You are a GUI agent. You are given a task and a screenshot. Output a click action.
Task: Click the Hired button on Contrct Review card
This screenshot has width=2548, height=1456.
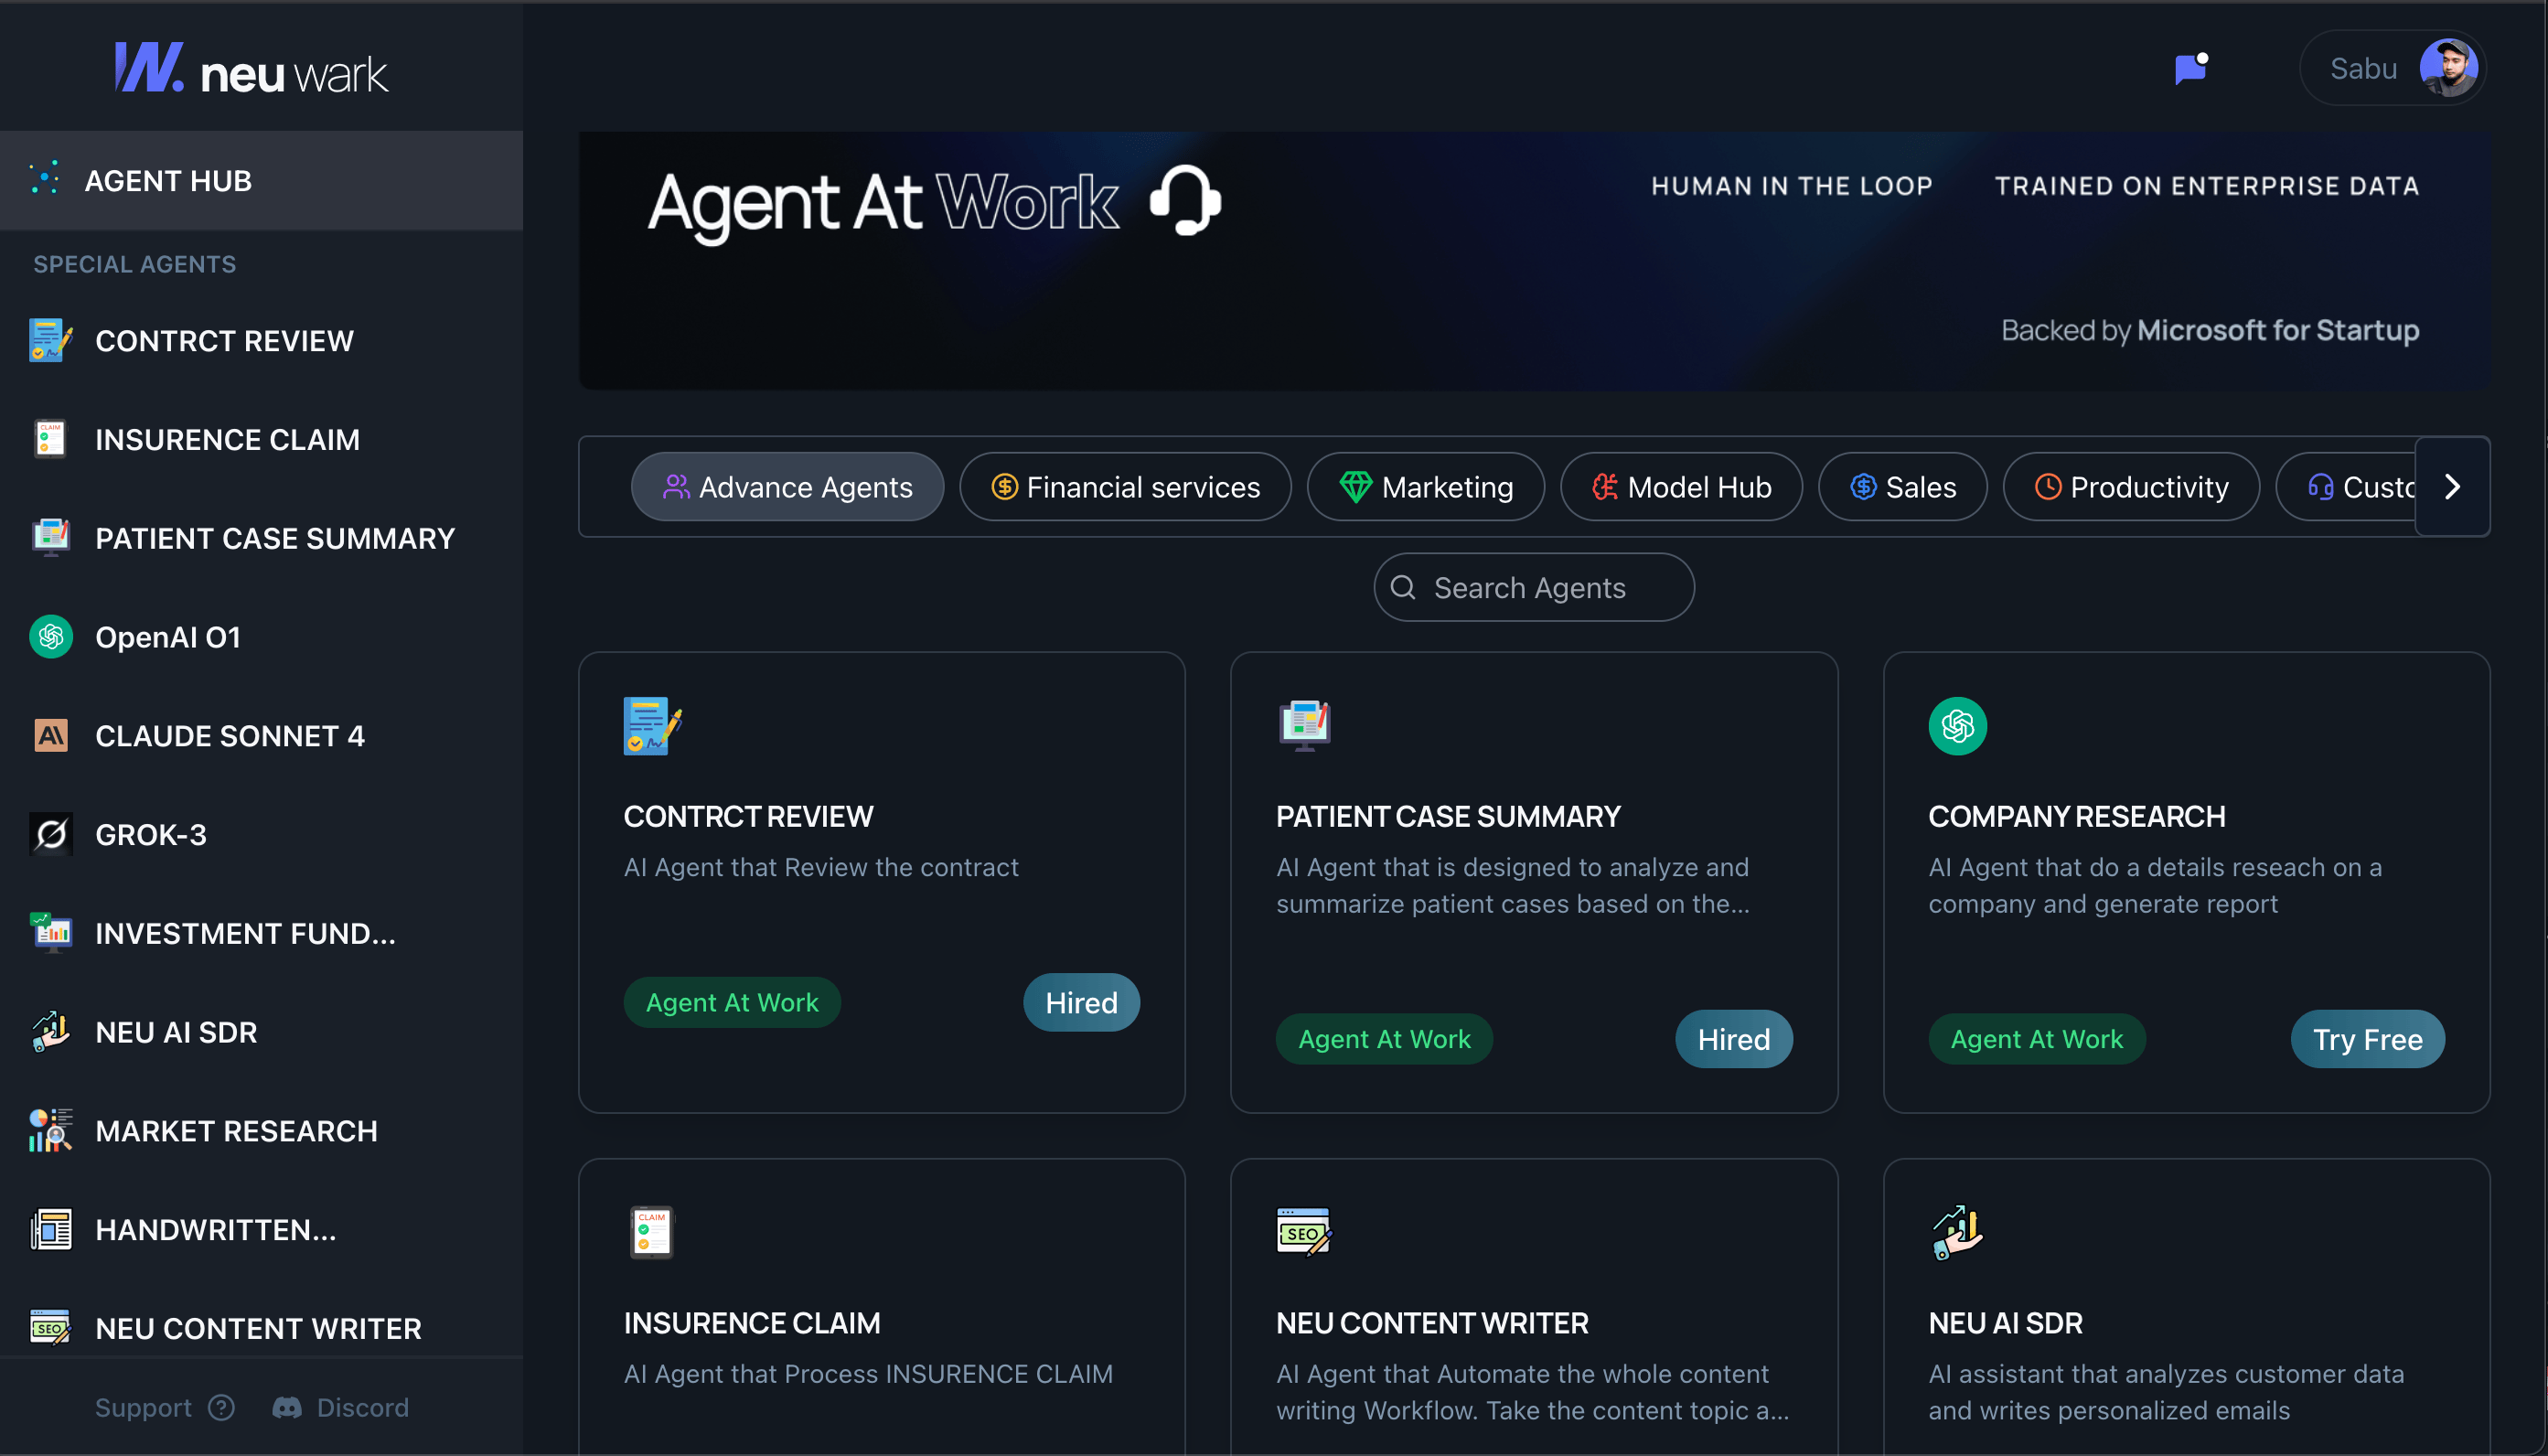1081,1002
